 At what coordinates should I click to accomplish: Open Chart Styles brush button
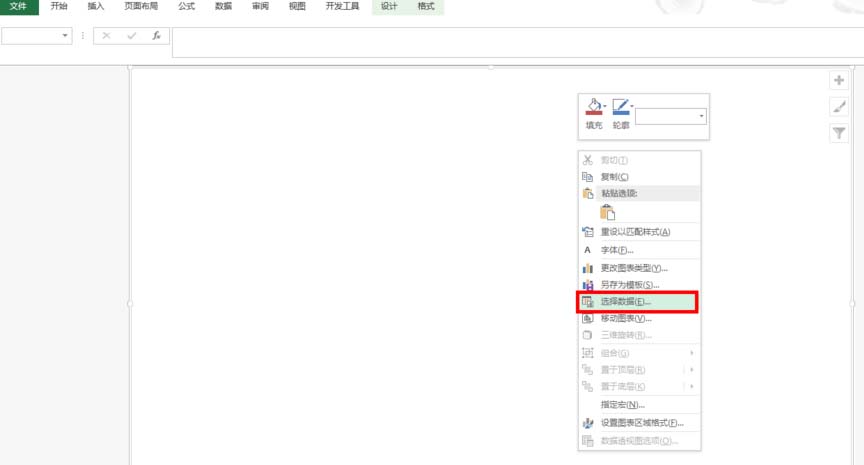click(839, 107)
